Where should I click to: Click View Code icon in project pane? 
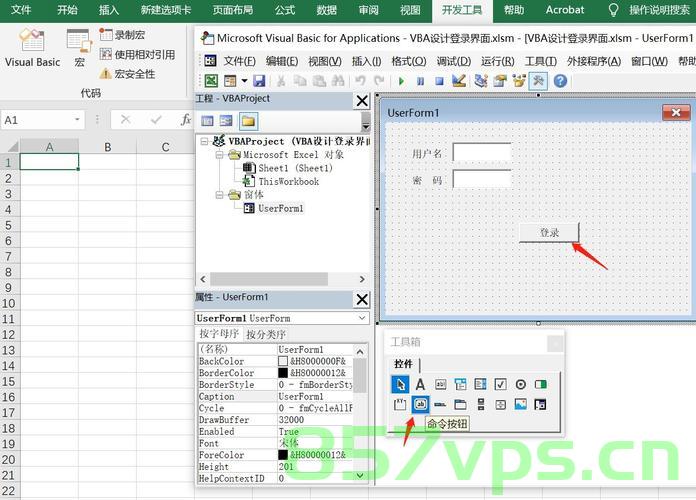click(207, 121)
